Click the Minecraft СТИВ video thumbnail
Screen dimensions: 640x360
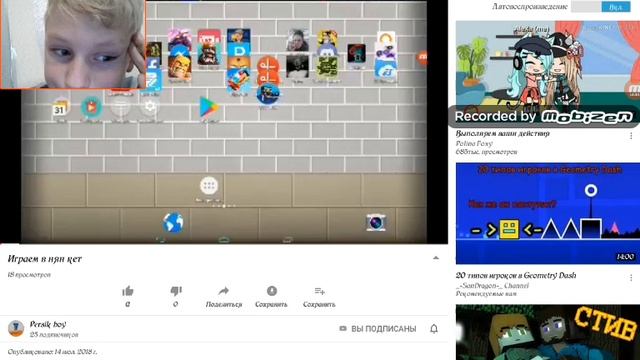tap(548, 332)
